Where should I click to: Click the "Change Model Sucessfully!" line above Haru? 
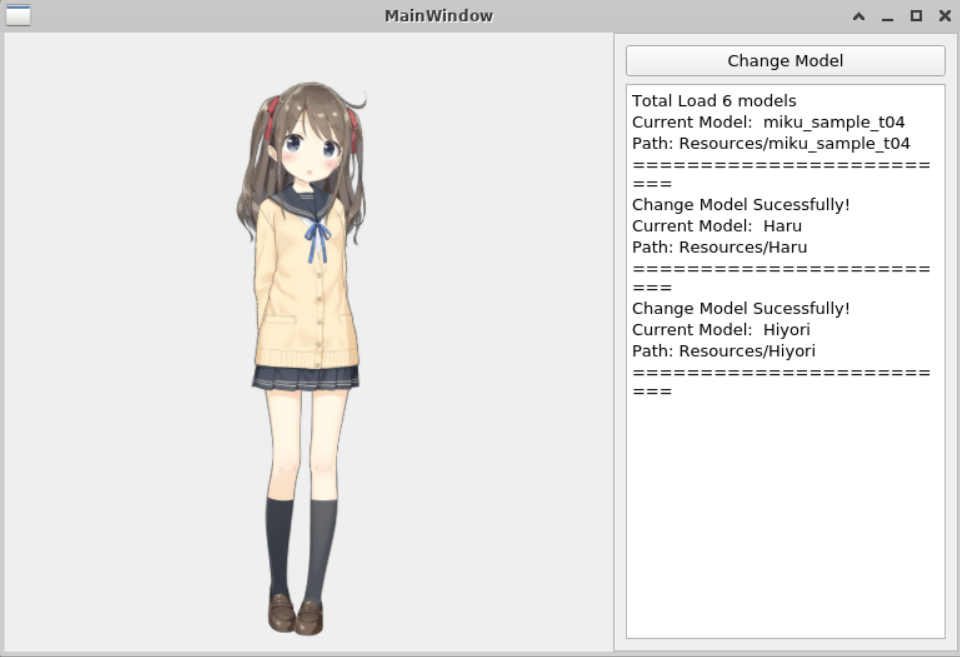point(741,205)
